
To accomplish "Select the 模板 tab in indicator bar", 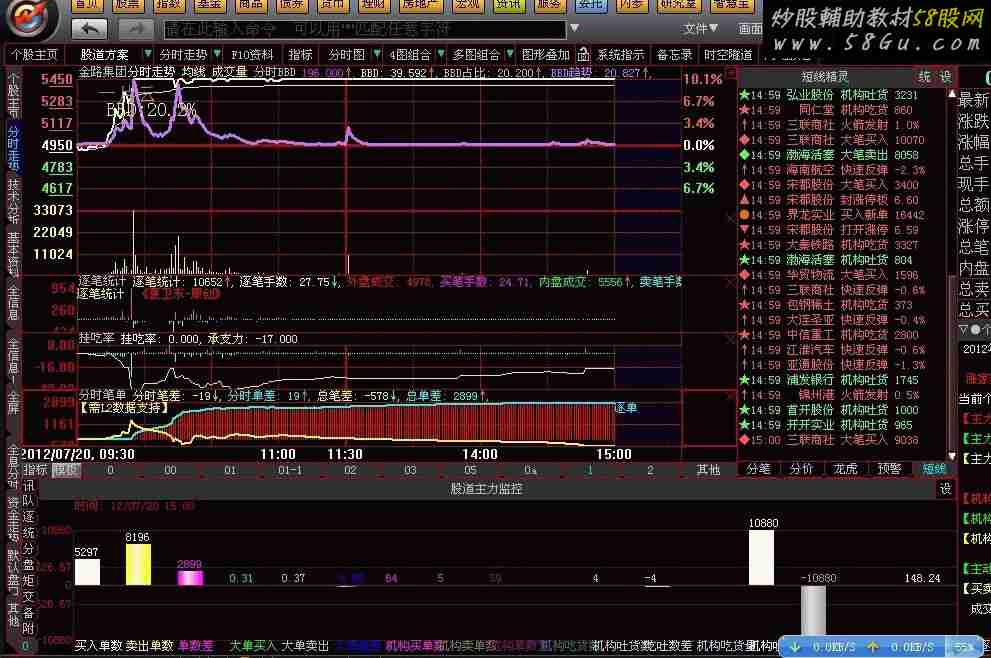I will (66, 470).
